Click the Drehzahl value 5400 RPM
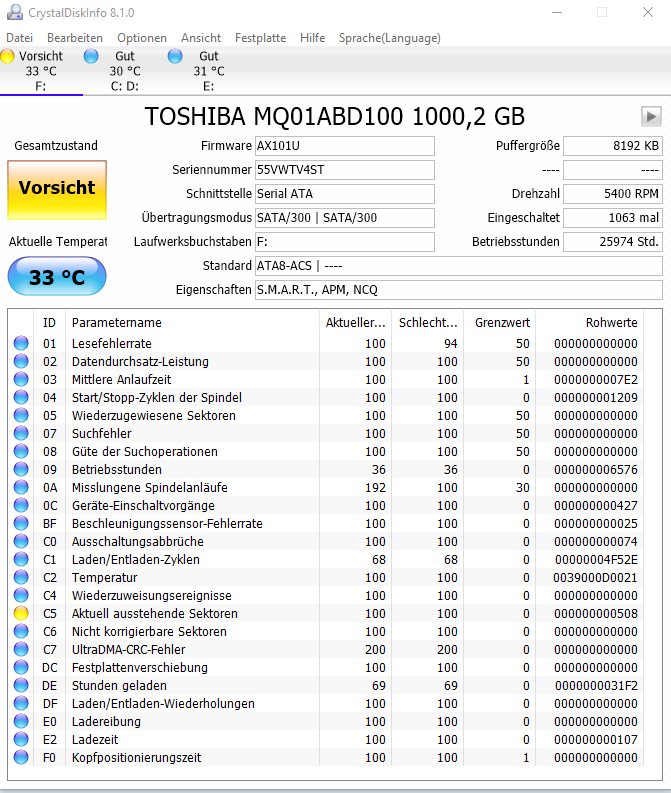This screenshot has width=671, height=793. pyautogui.click(x=613, y=194)
